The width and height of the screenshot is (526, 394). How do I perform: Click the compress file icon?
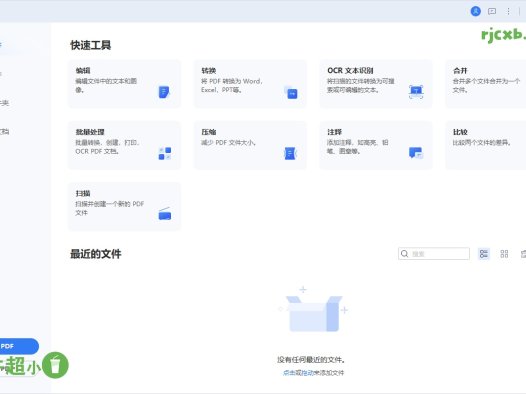tap(291, 153)
